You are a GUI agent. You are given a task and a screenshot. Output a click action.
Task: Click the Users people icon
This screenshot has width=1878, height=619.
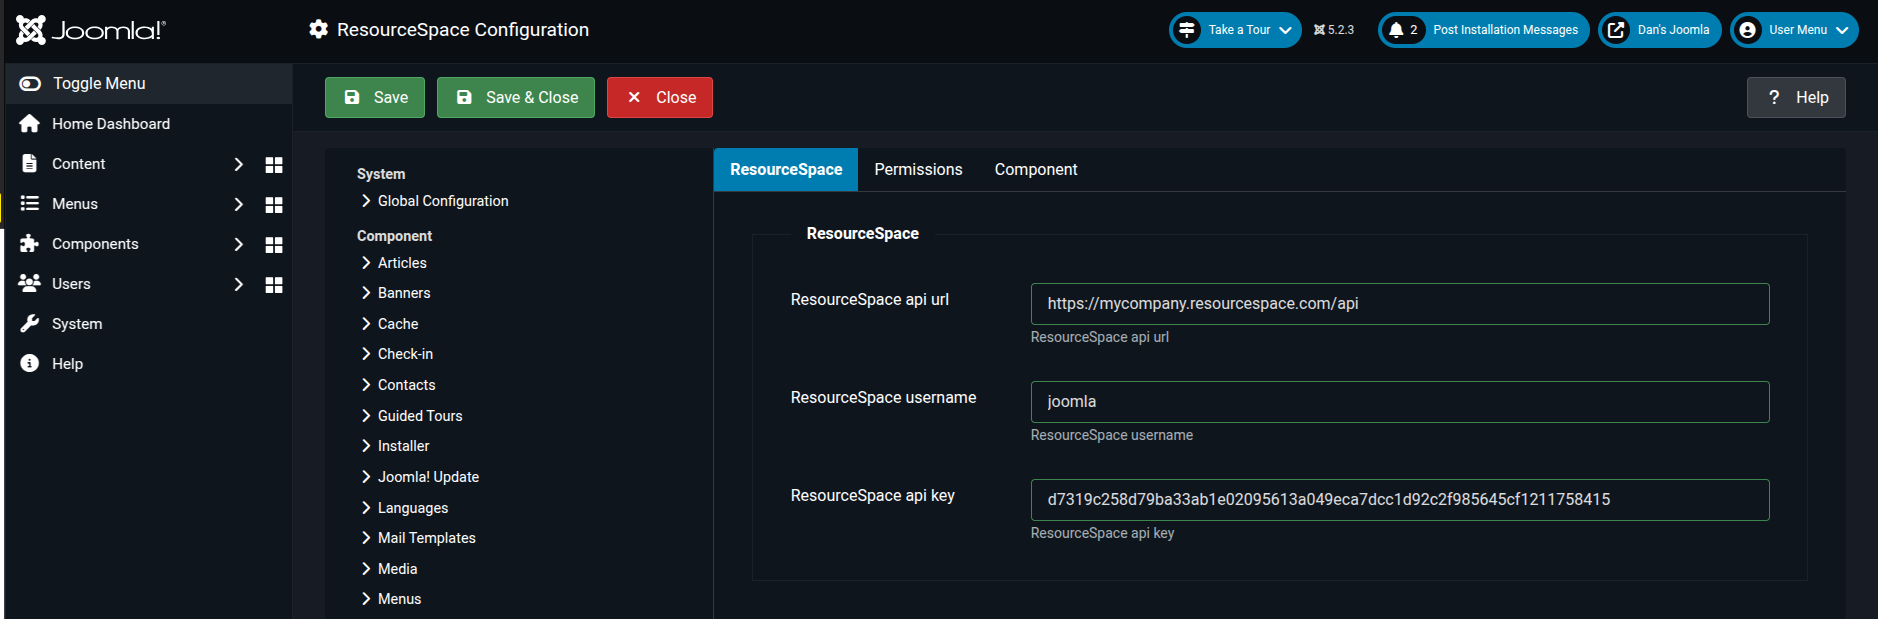tap(30, 284)
